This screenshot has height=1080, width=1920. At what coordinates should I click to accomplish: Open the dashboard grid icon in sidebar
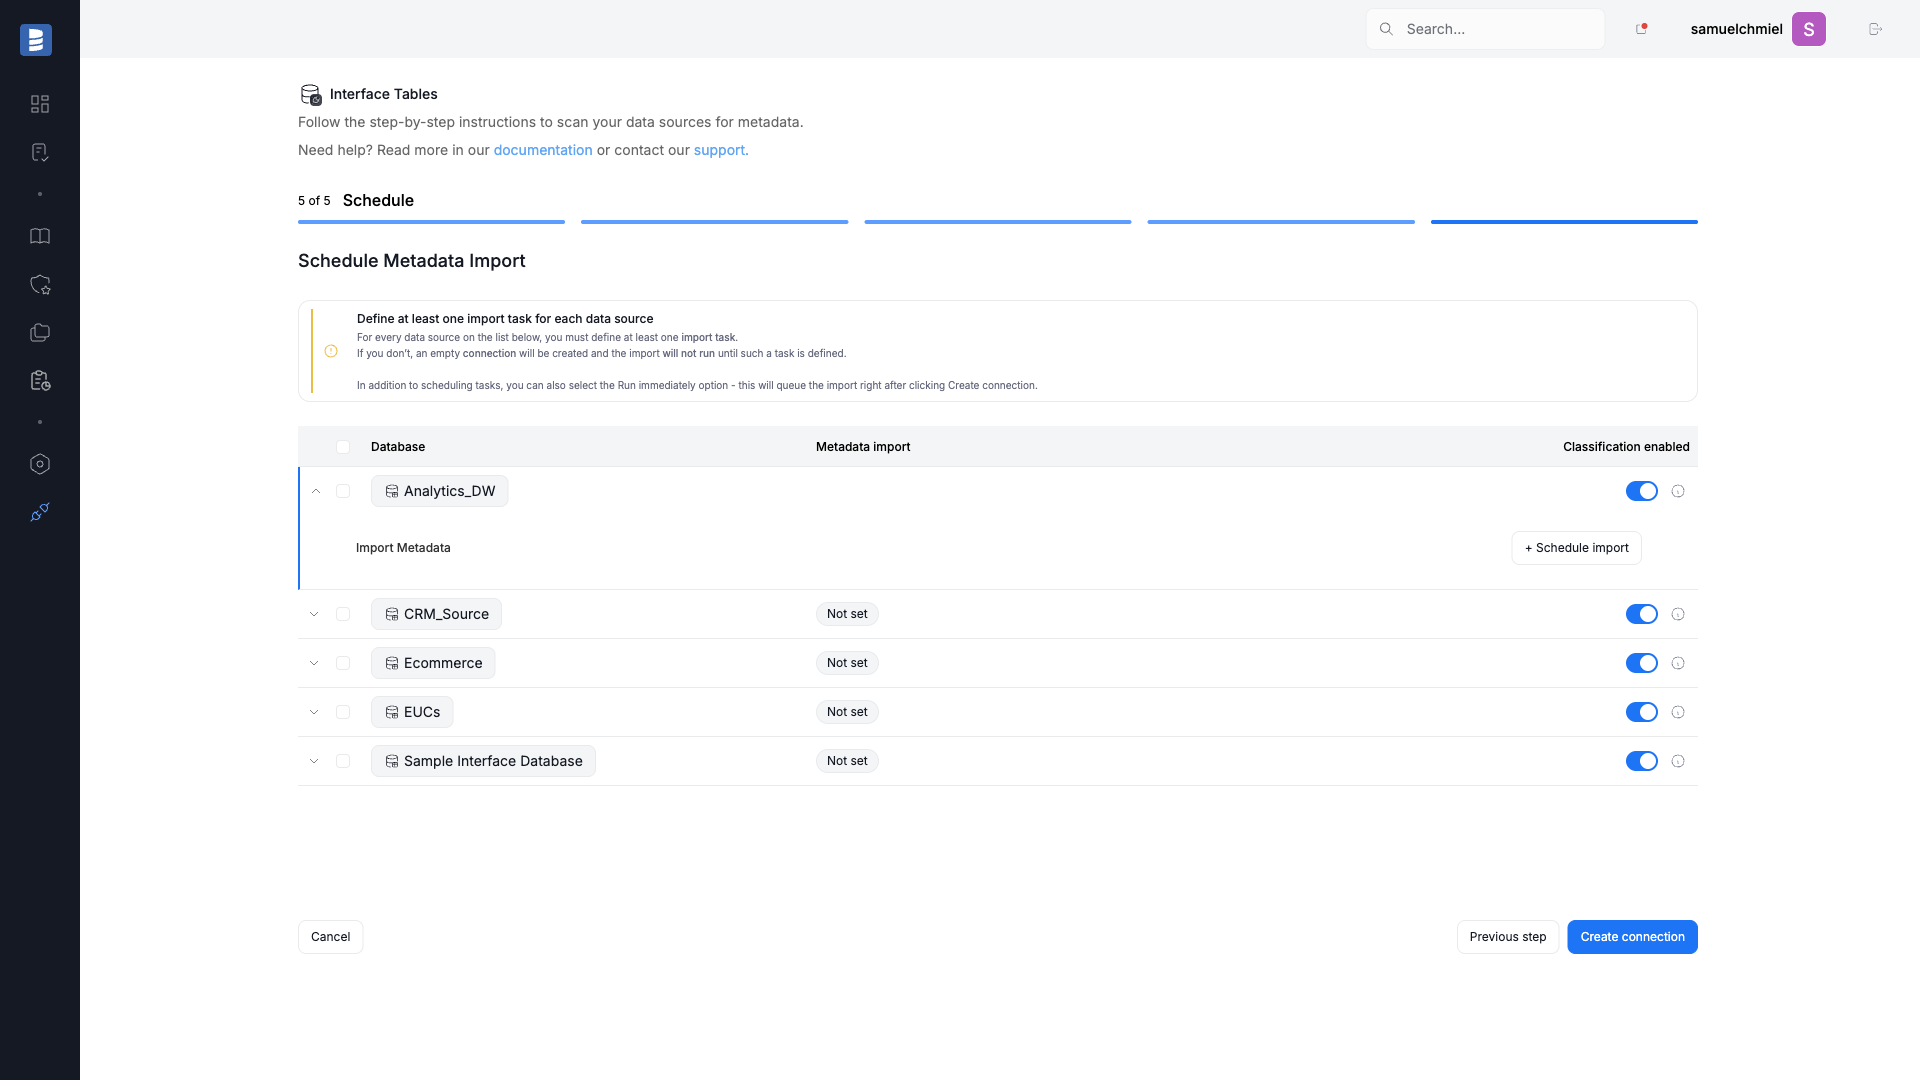coord(40,104)
